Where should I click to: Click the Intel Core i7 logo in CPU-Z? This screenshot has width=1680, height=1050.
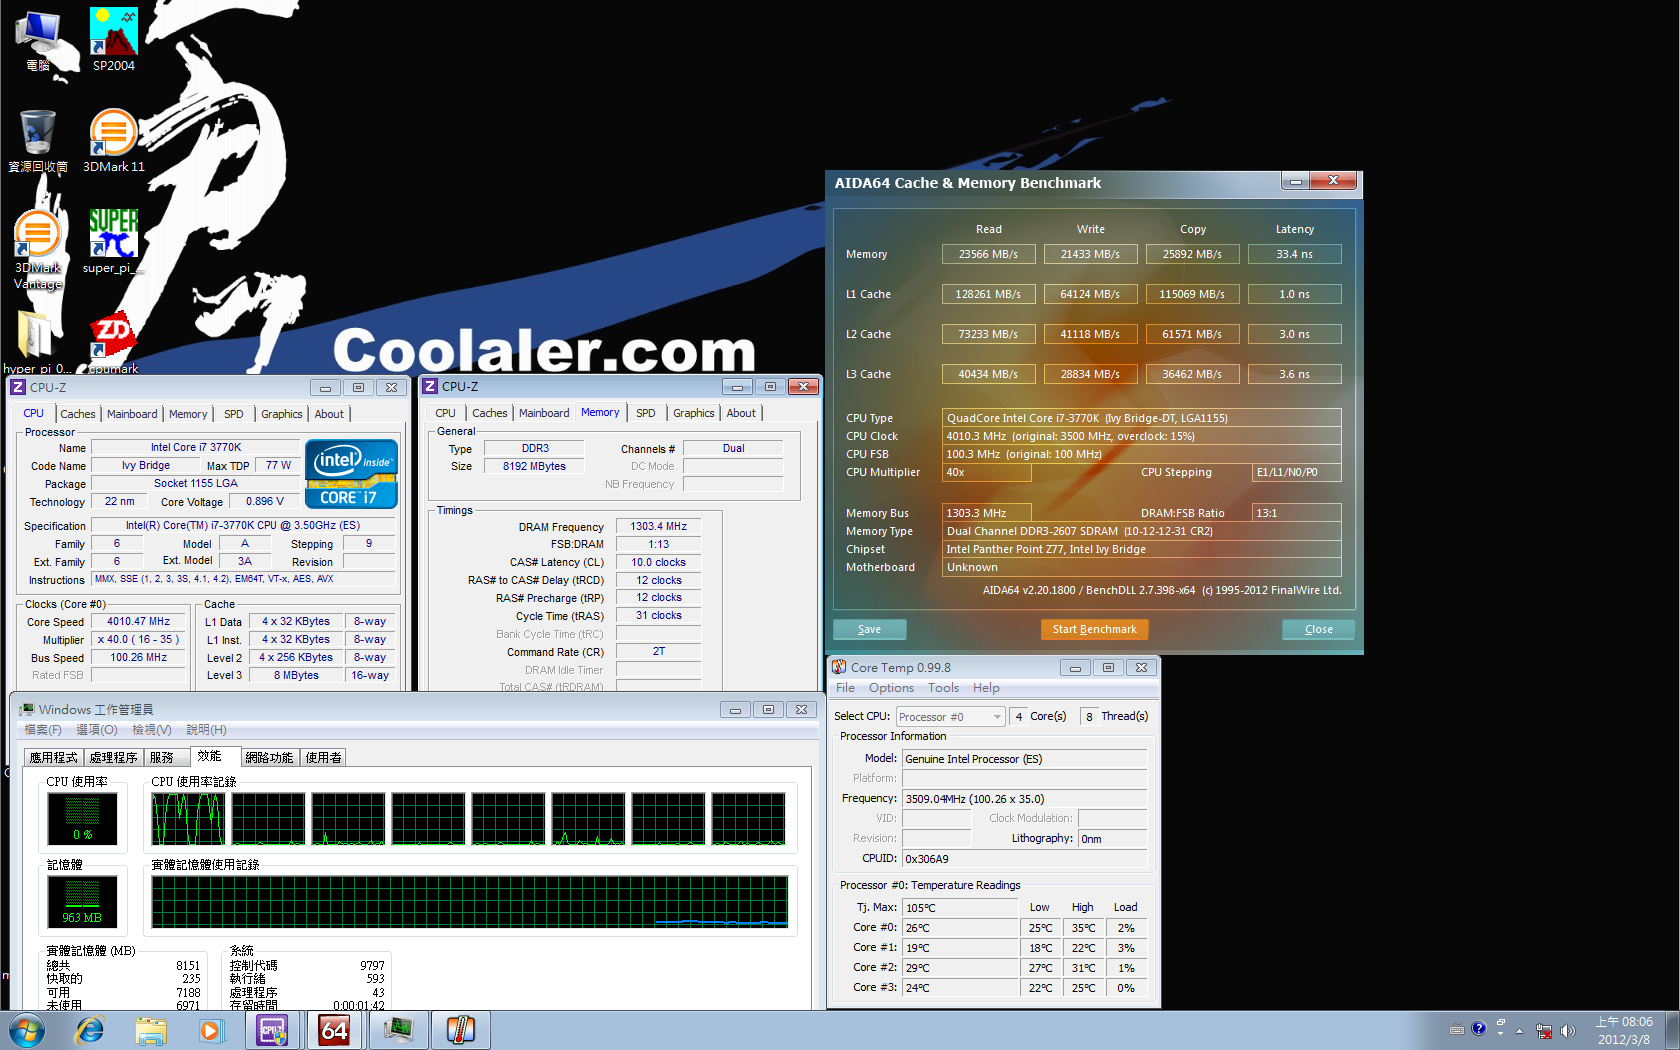352,473
